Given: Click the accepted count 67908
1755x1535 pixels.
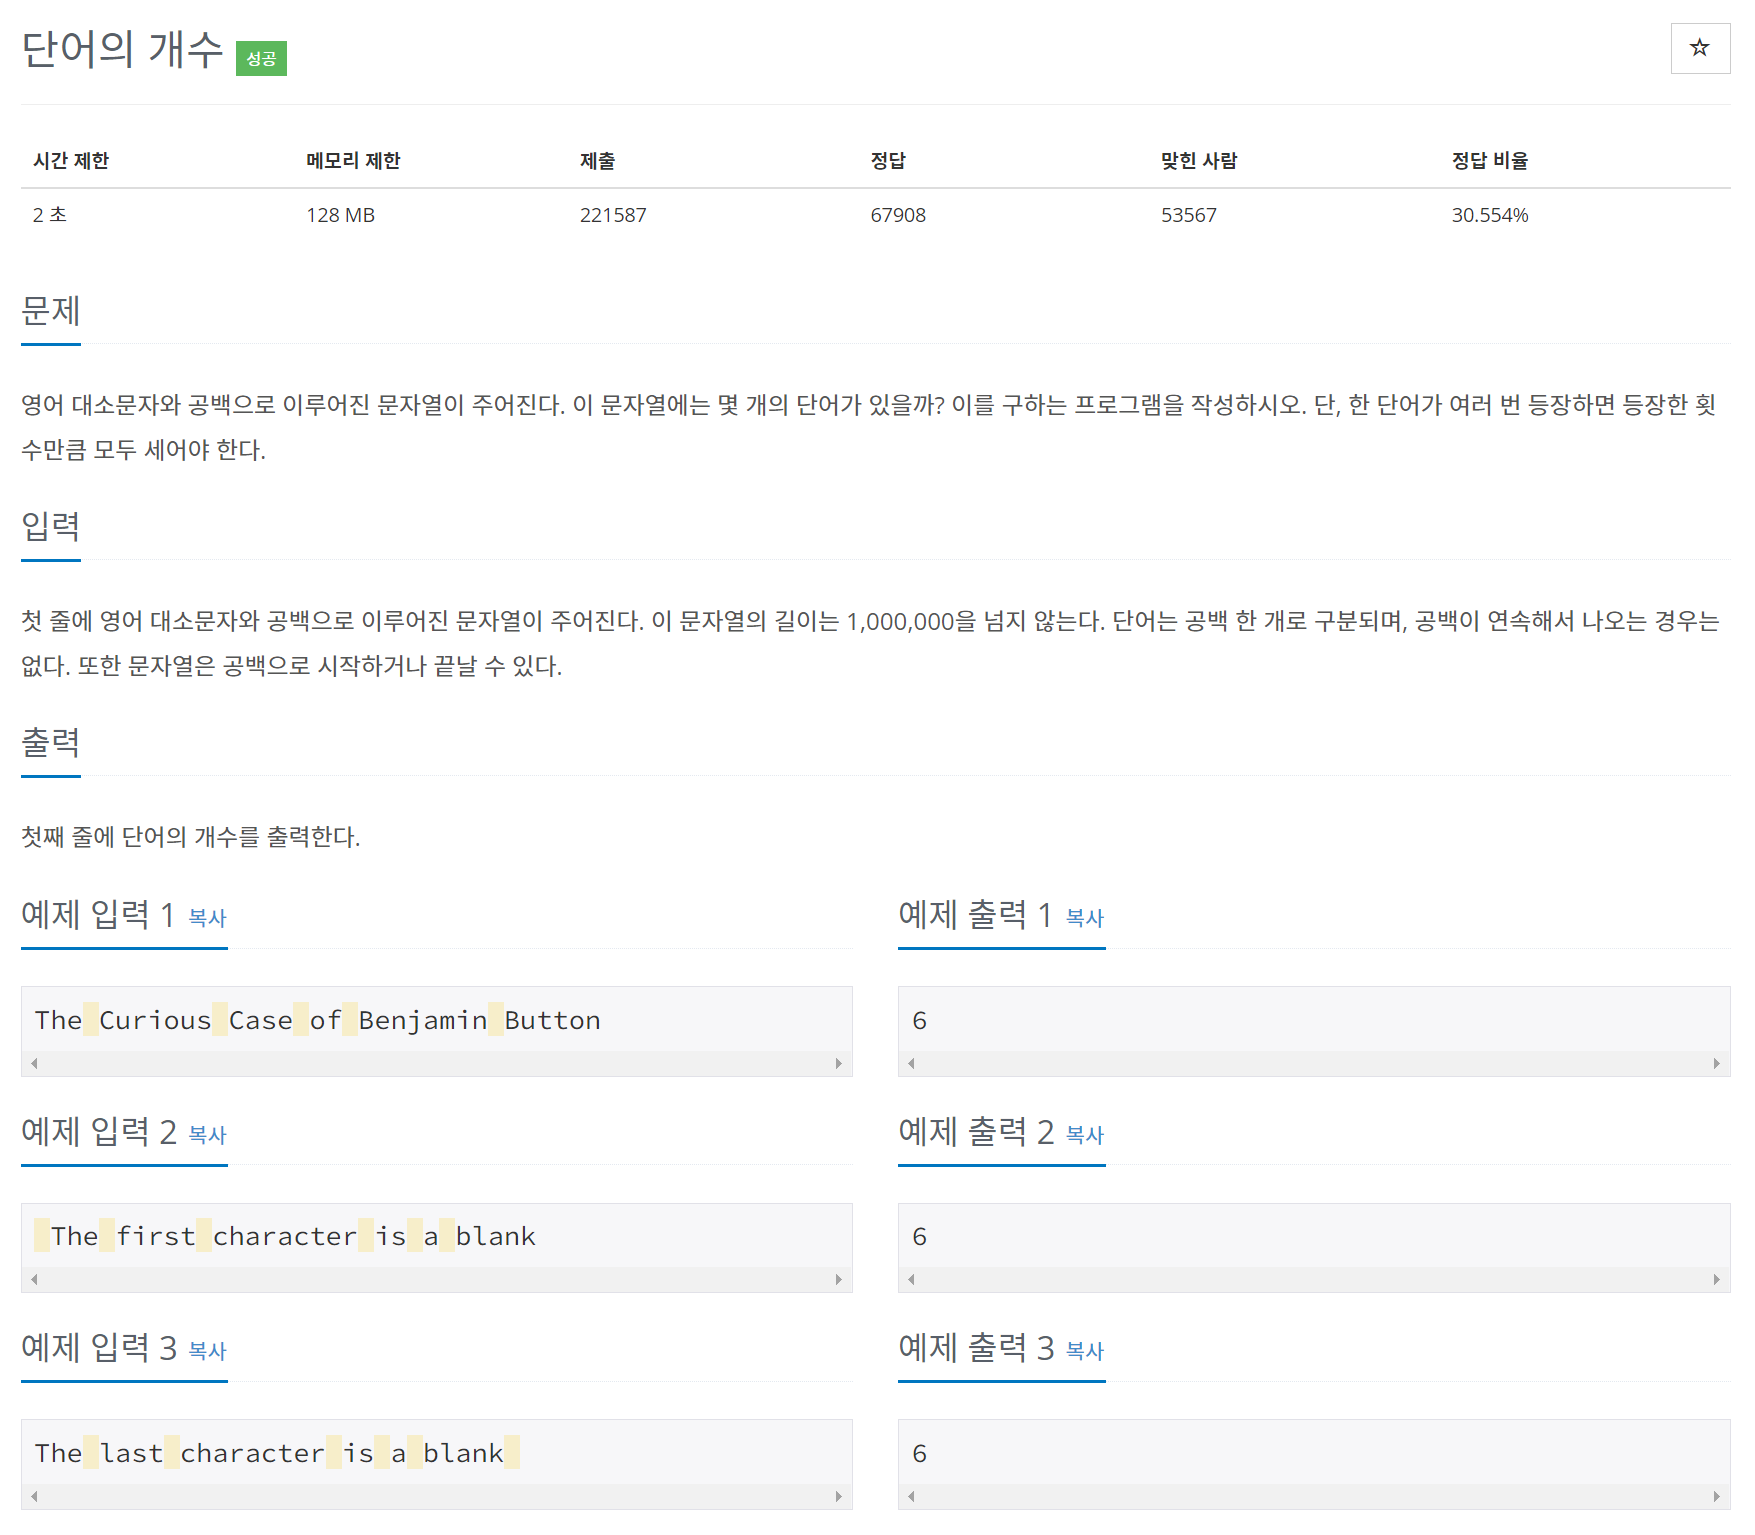Looking at the screenshot, I should point(898,215).
